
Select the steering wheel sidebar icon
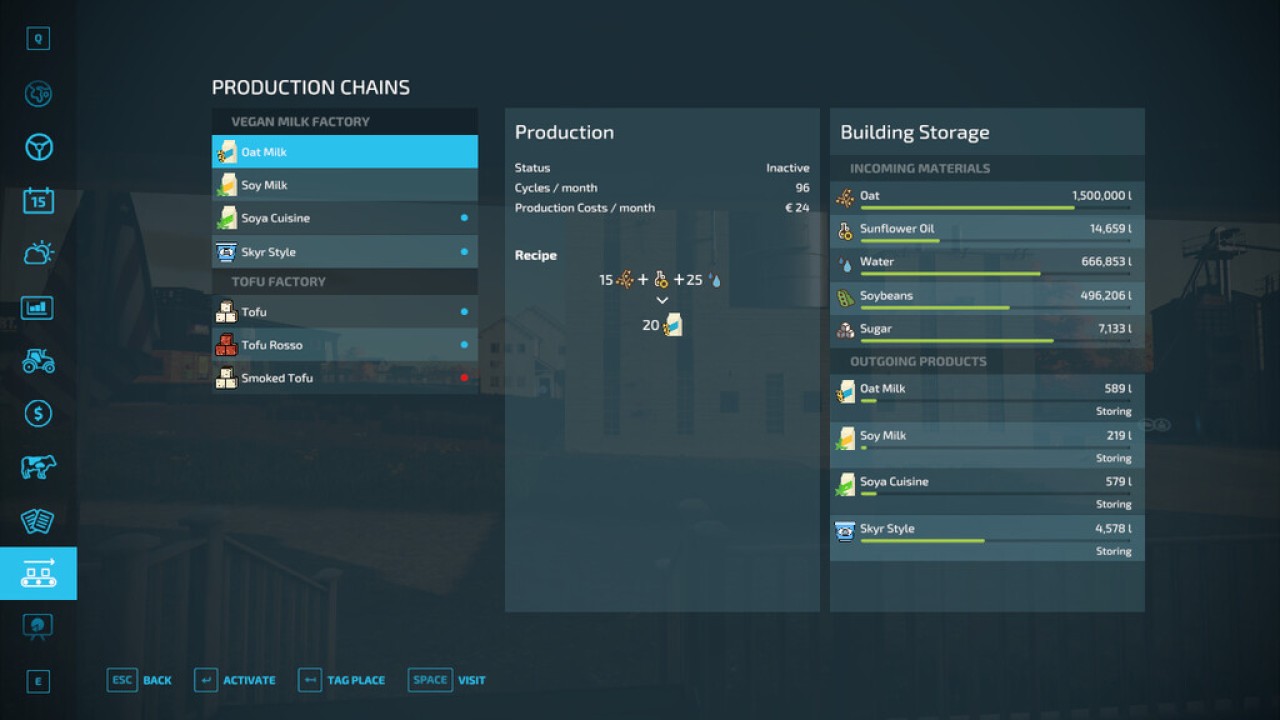(38, 148)
